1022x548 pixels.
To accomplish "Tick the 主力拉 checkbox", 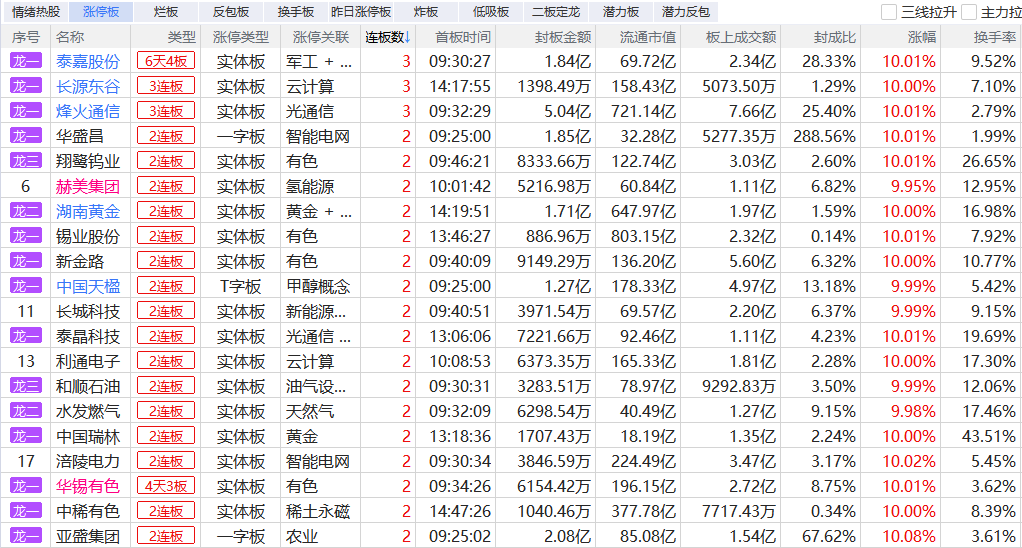I will tap(969, 12).
